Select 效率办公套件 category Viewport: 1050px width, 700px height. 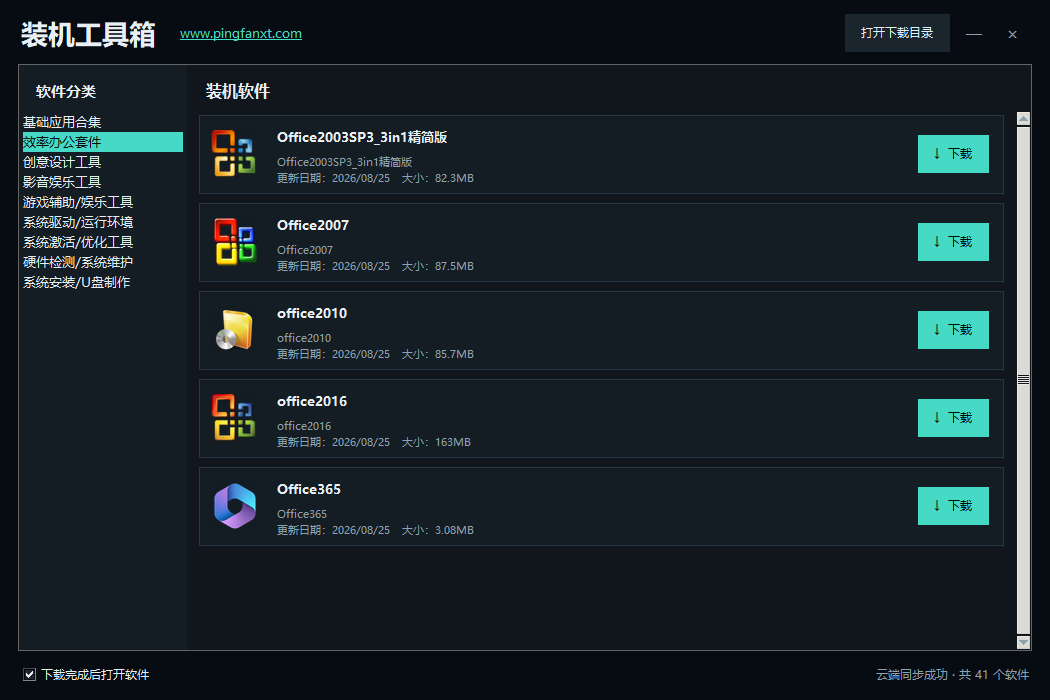click(x=102, y=142)
